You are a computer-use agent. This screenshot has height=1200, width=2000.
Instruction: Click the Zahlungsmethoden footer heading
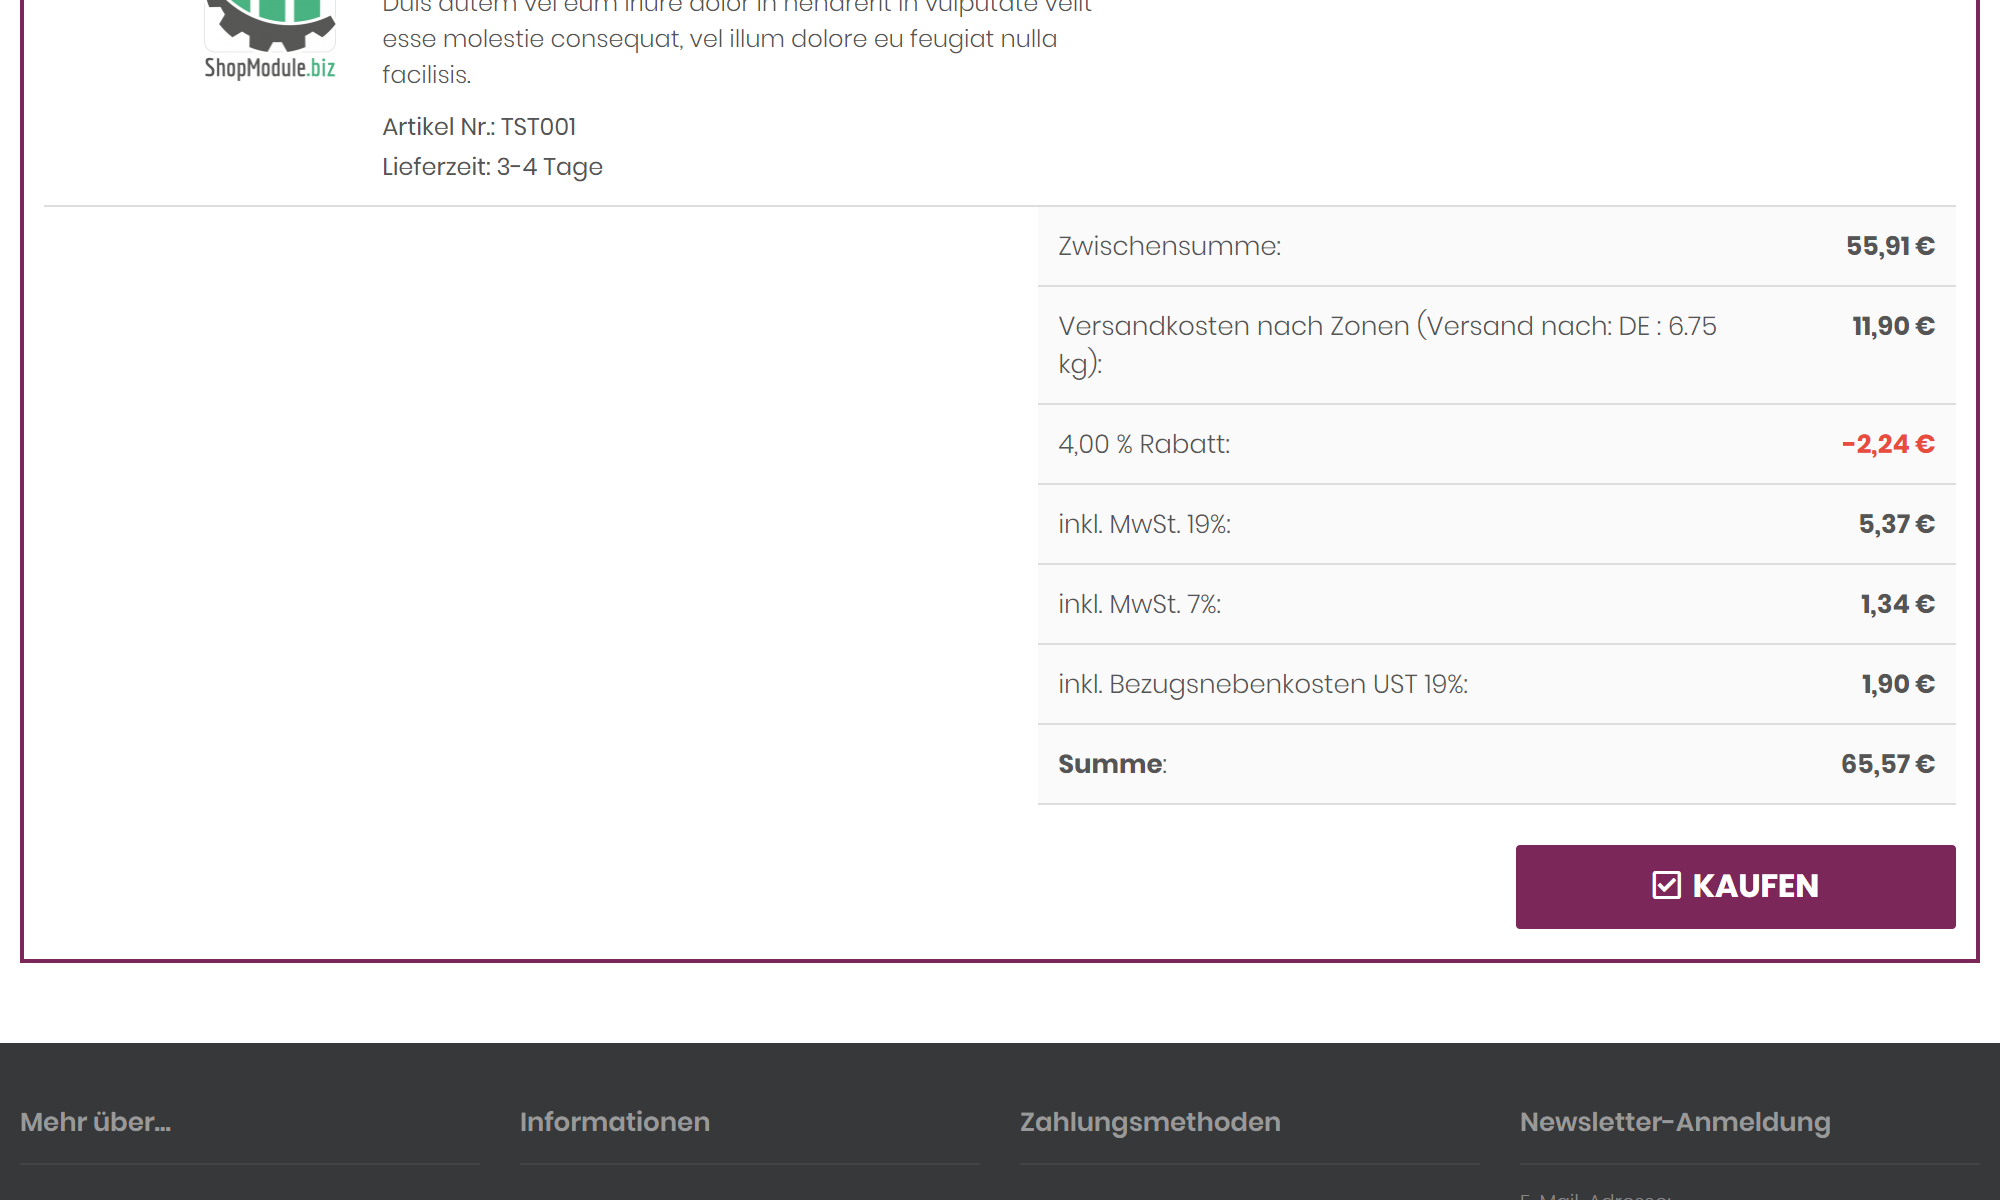point(1150,1122)
